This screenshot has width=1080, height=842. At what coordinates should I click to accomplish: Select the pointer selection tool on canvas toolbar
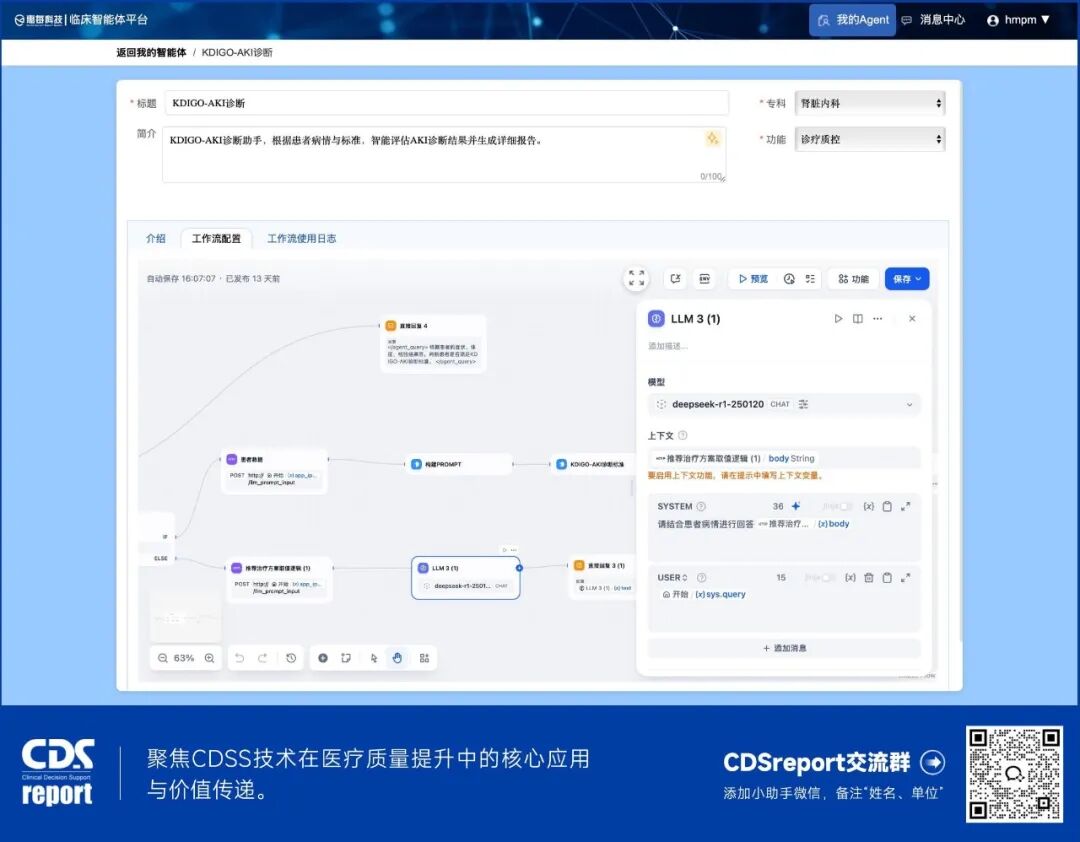pyautogui.click(x=374, y=658)
